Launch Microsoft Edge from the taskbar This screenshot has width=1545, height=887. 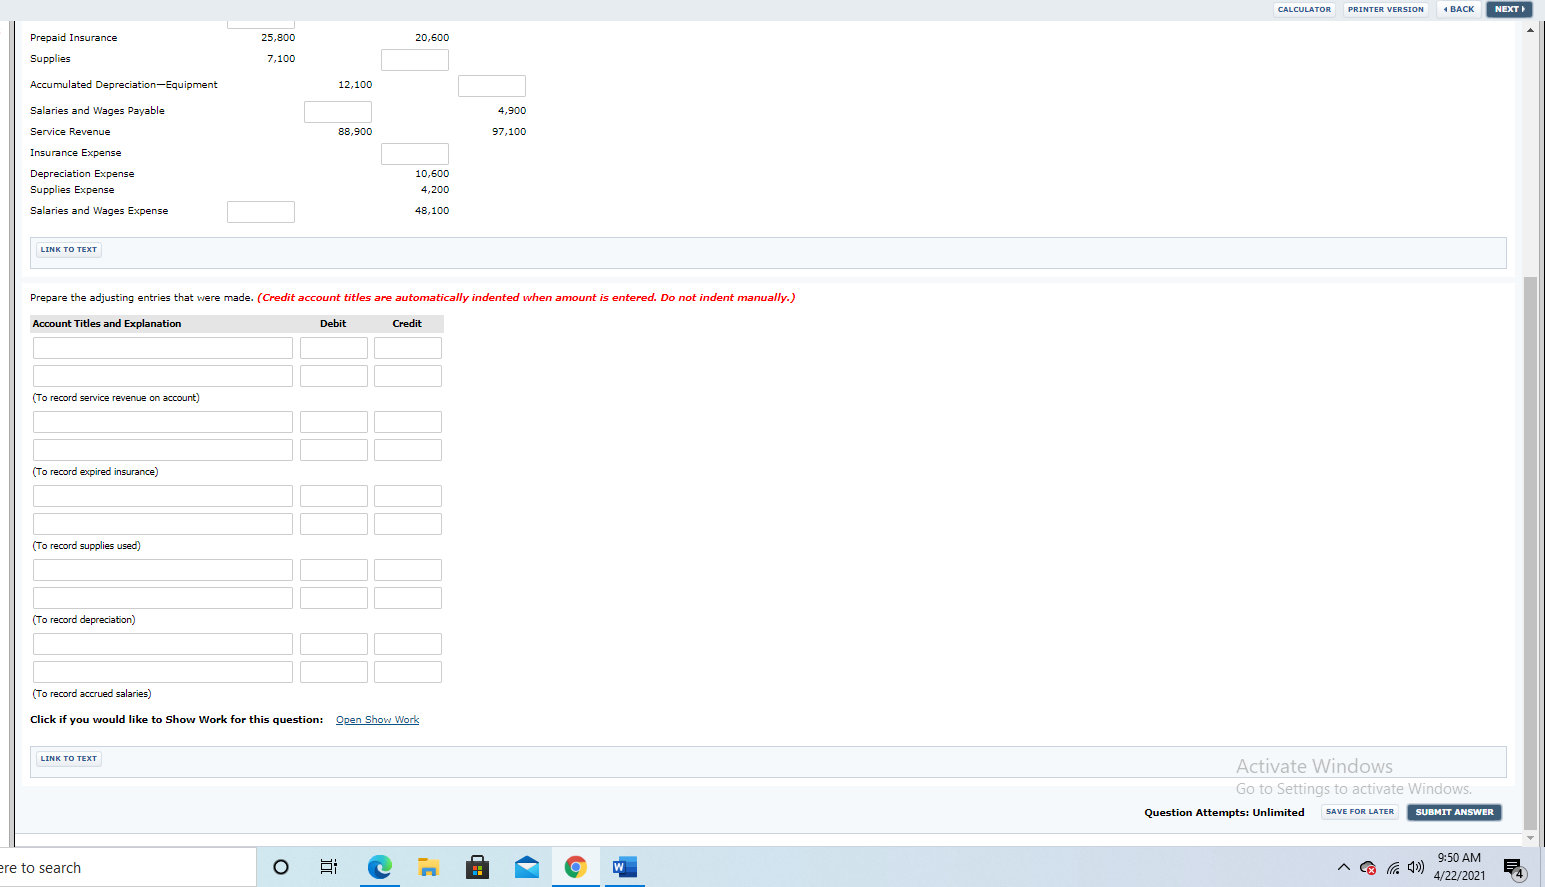coord(379,867)
